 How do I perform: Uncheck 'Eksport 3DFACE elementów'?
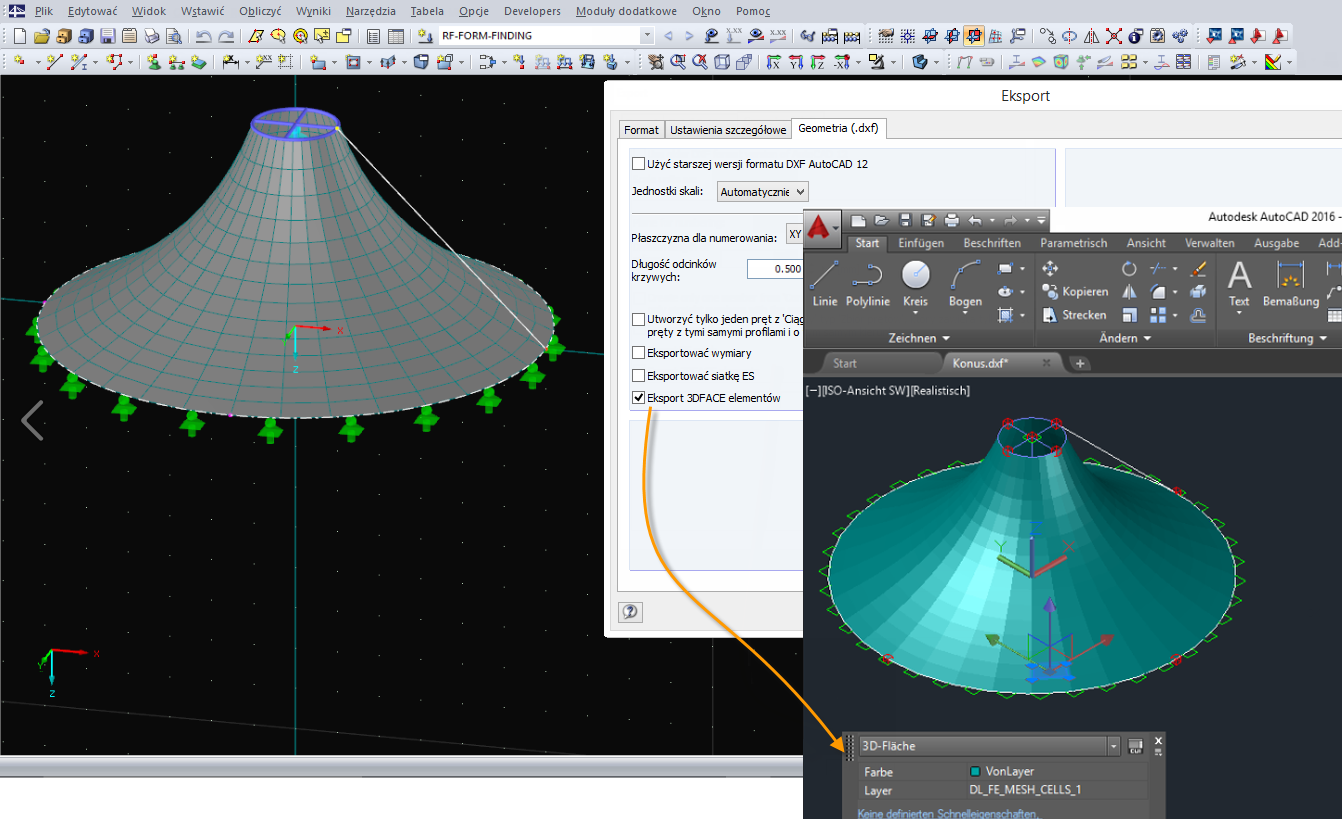point(638,397)
